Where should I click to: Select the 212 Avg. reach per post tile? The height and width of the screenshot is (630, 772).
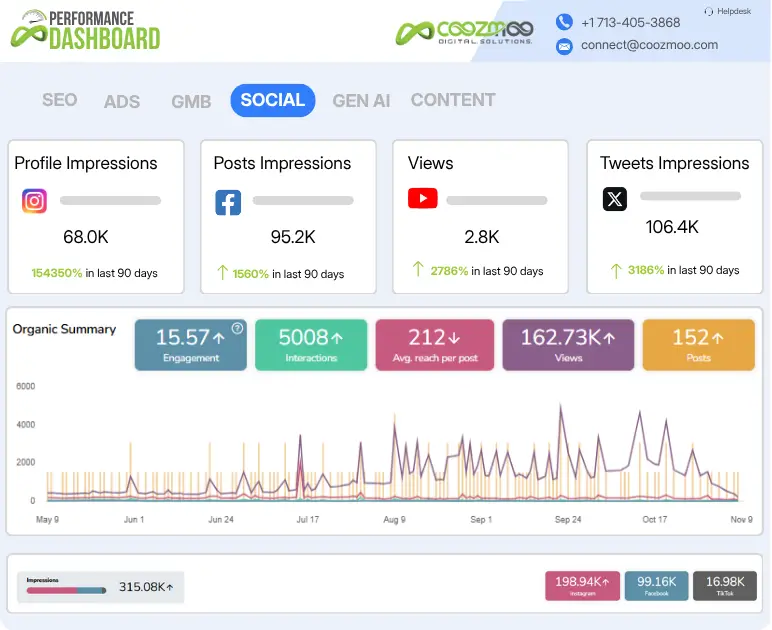point(435,345)
